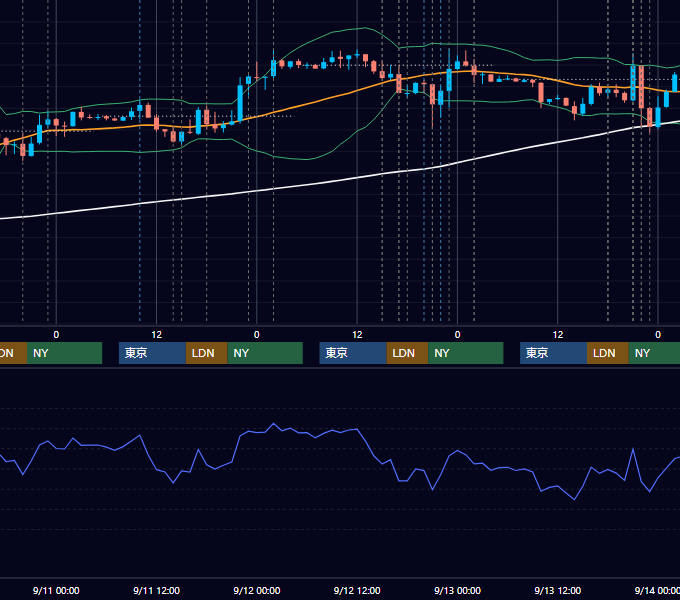This screenshot has width=680, height=600.
Task: Click the '0' hour label above 9/13 00:00
Action: point(458,335)
